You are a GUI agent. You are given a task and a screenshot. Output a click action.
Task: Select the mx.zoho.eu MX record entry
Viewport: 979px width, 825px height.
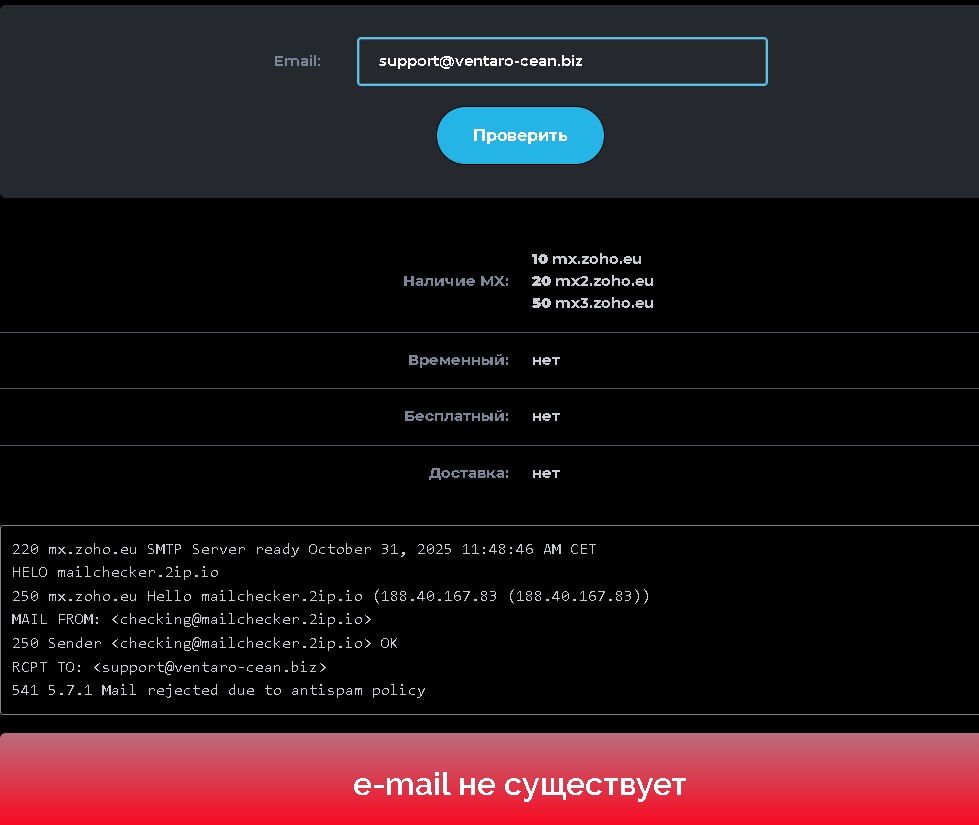[587, 258]
